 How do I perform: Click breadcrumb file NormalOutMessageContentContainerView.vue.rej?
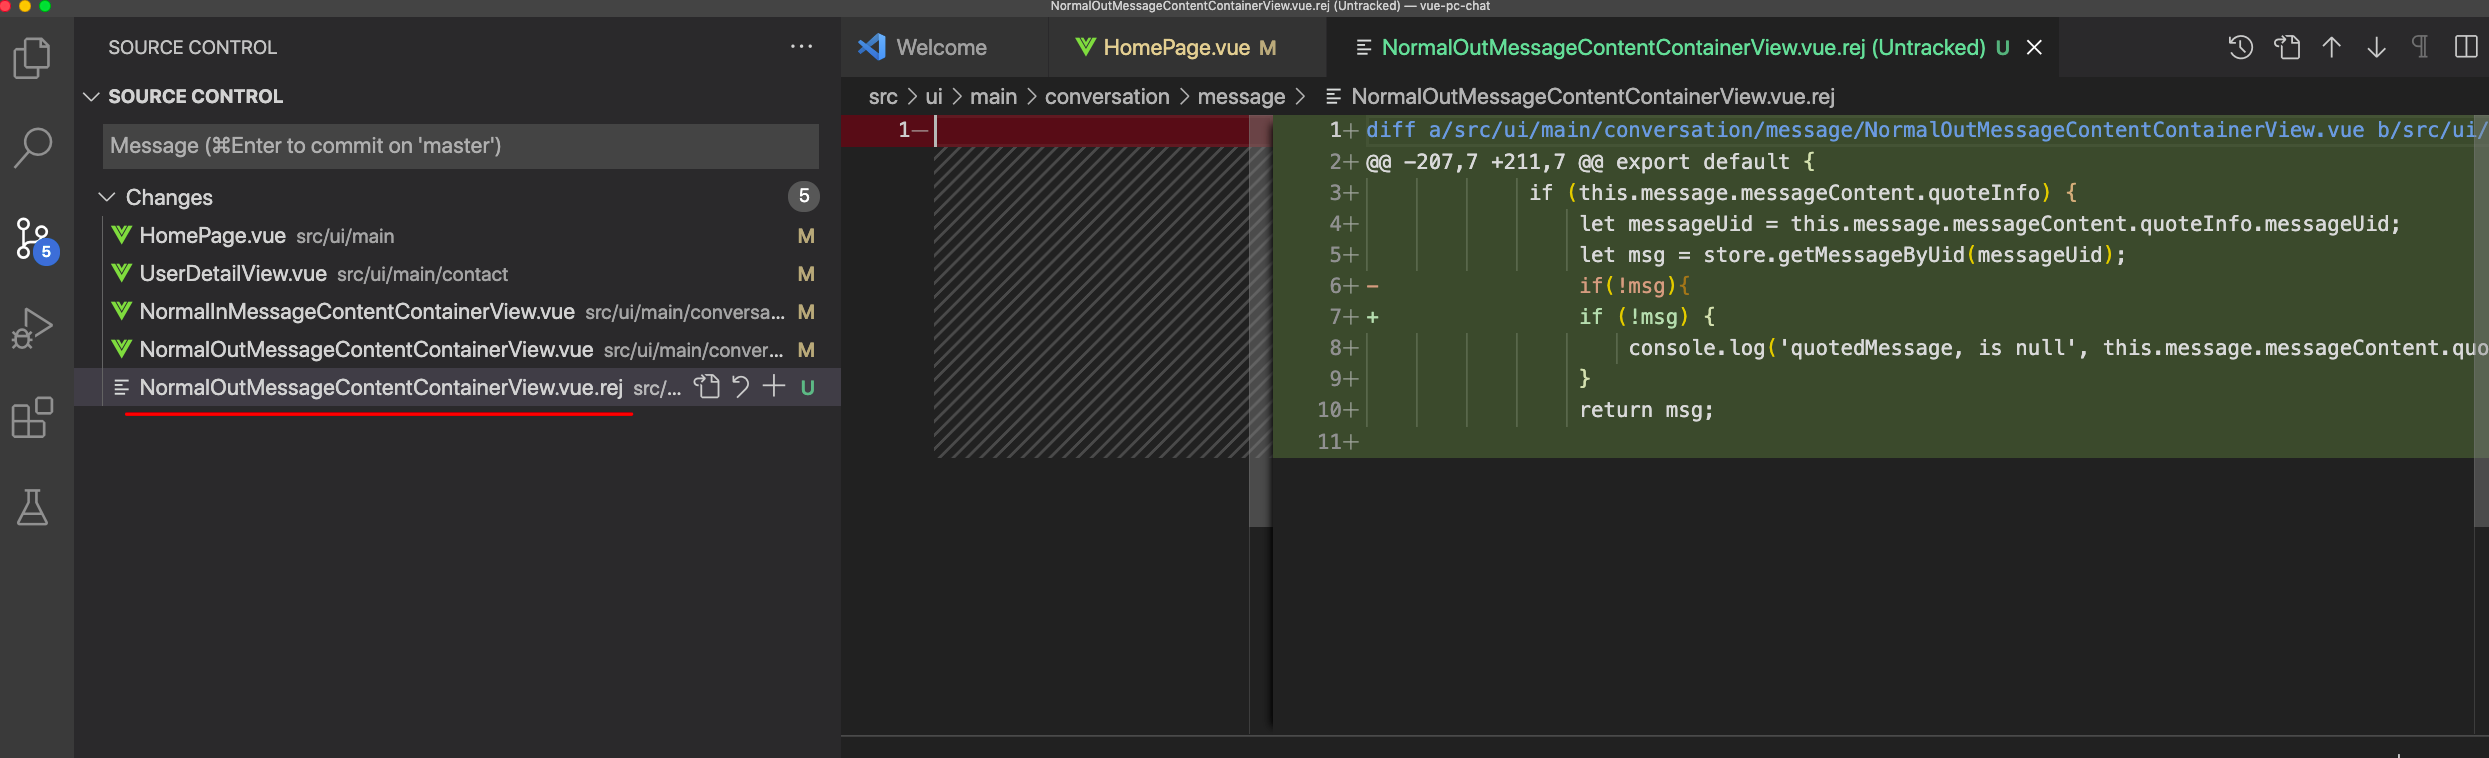click(x=1580, y=97)
